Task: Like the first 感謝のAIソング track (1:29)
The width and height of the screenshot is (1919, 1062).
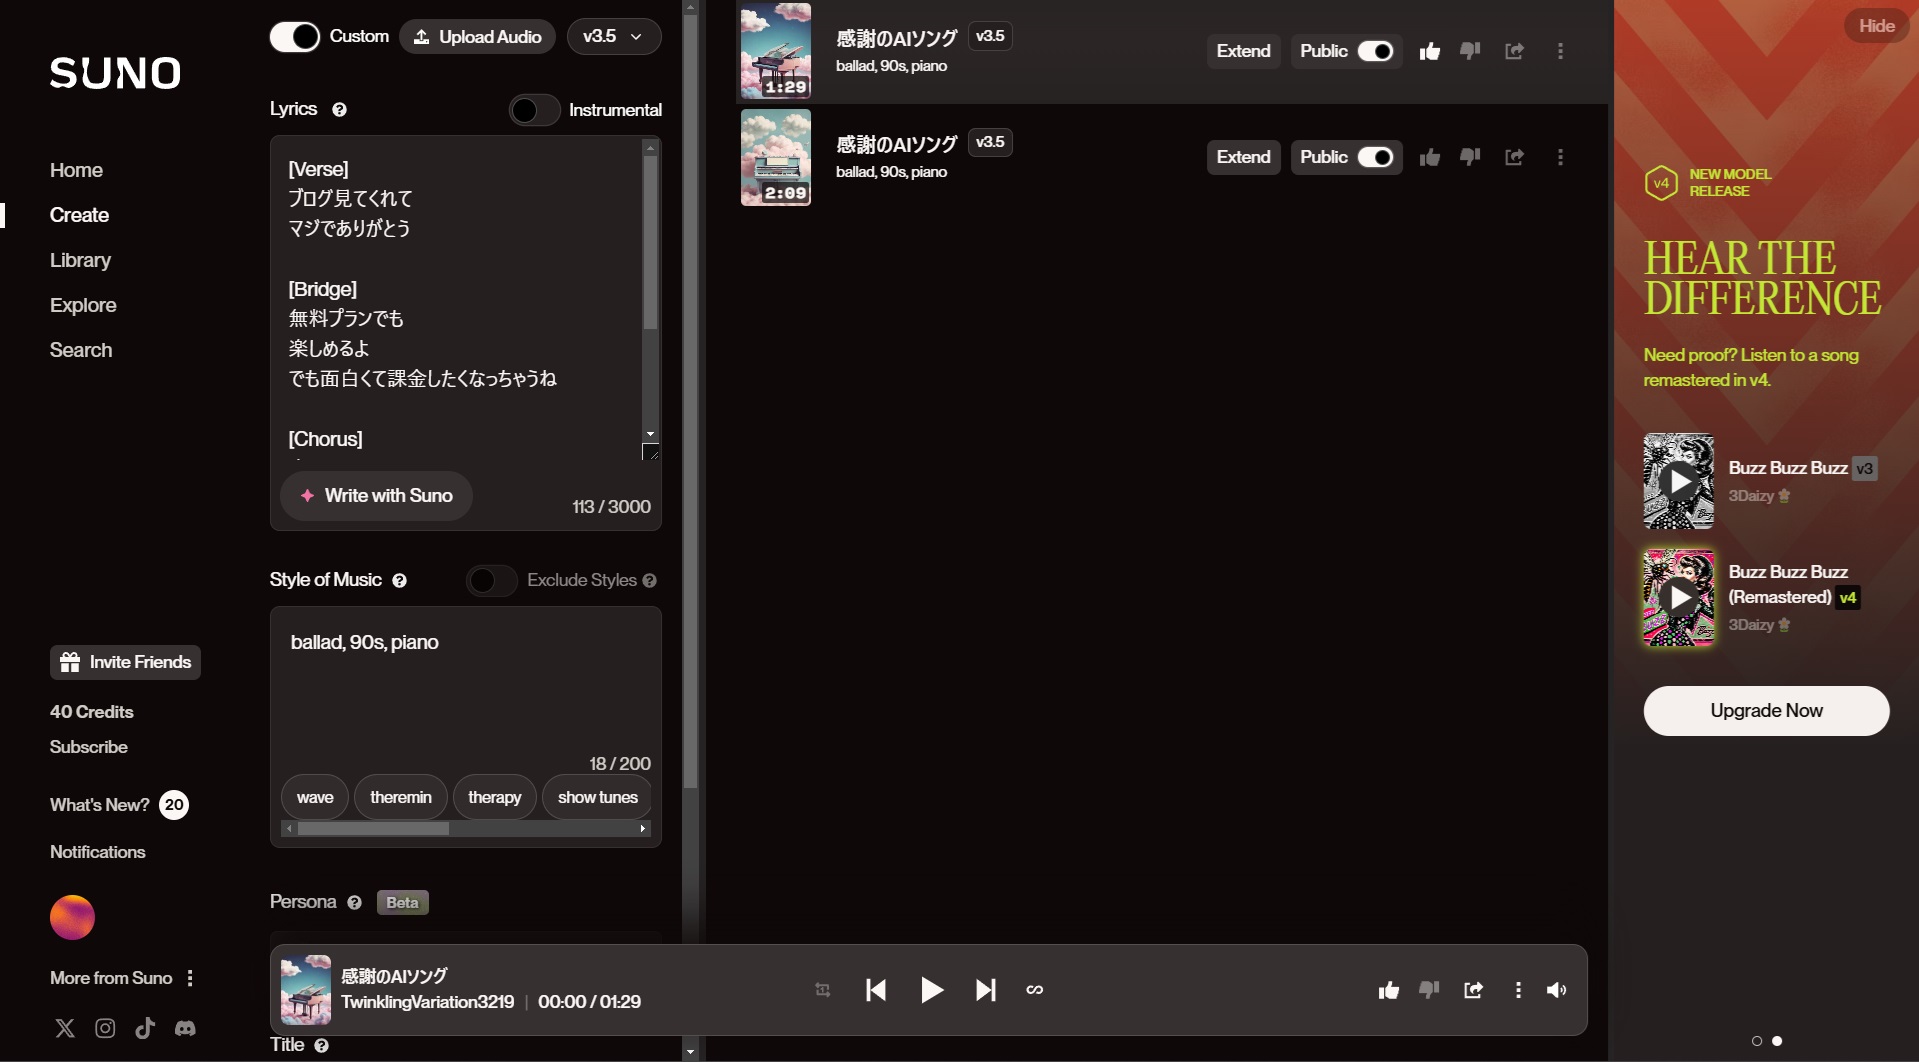Action: (1429, 51)
